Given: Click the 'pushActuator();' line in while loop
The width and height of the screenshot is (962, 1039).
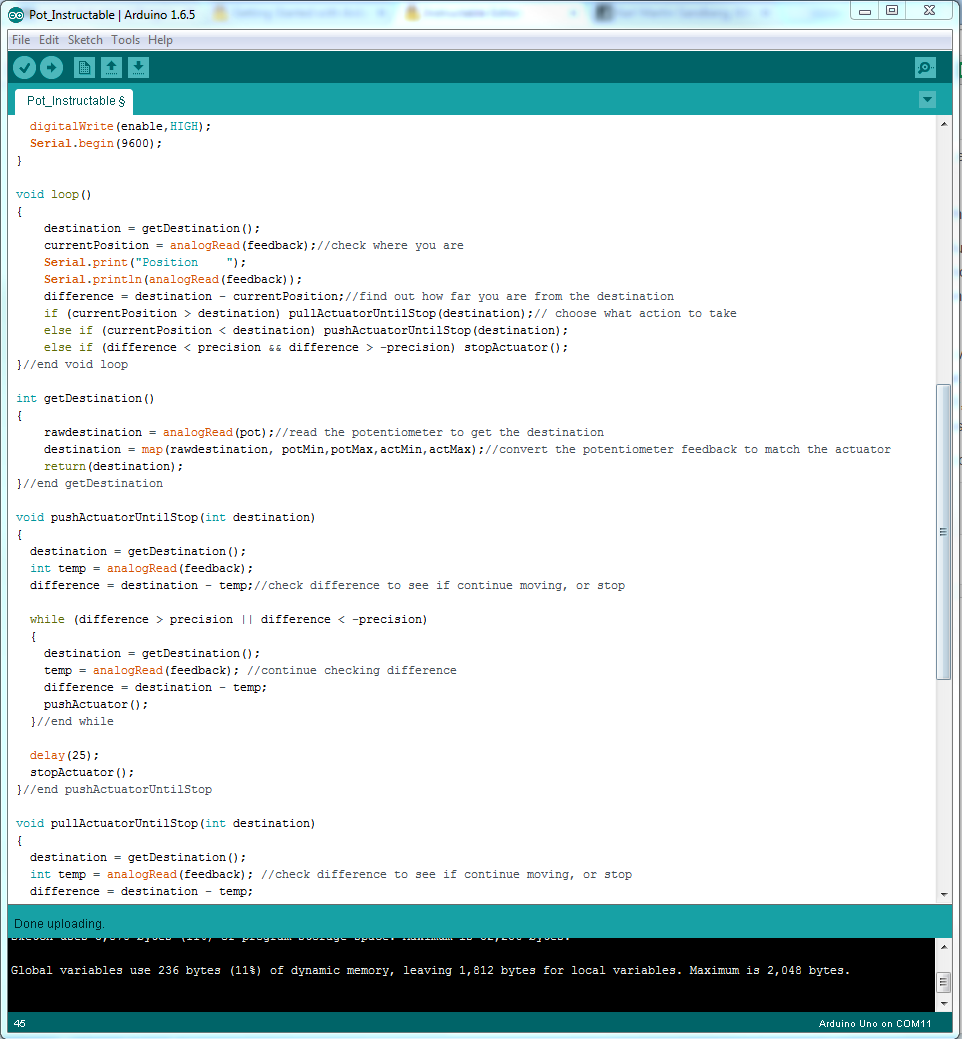Looking at the screenshot, I should pos(96,704).
